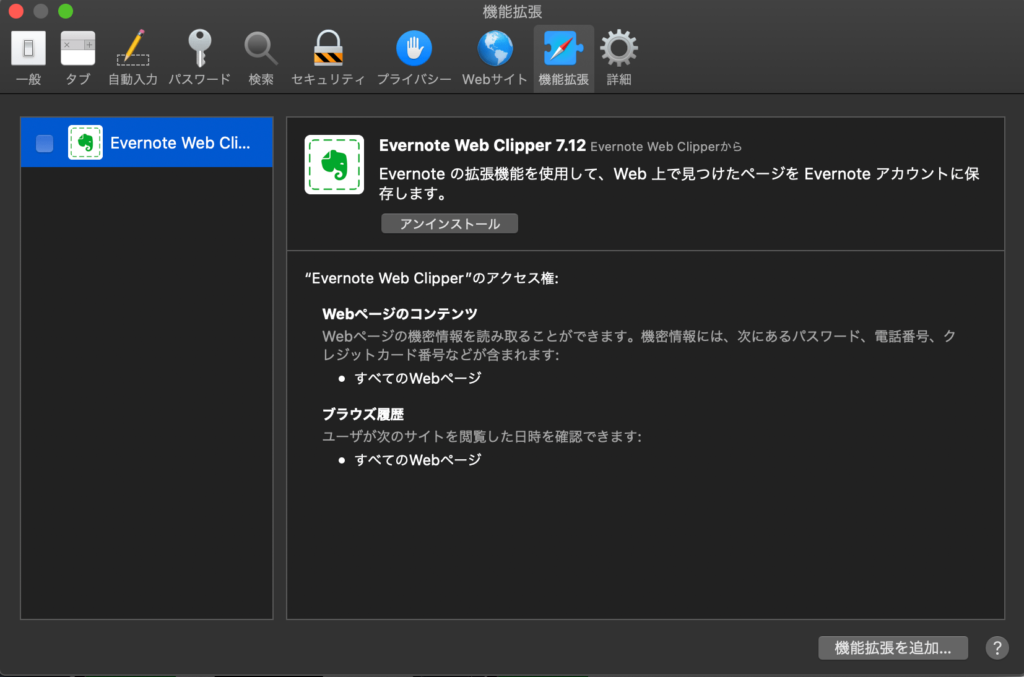The image size is (1024, 677).
Task: Open the 詳細 (Advanced) gear pane
Action: (x=618, y=58)
